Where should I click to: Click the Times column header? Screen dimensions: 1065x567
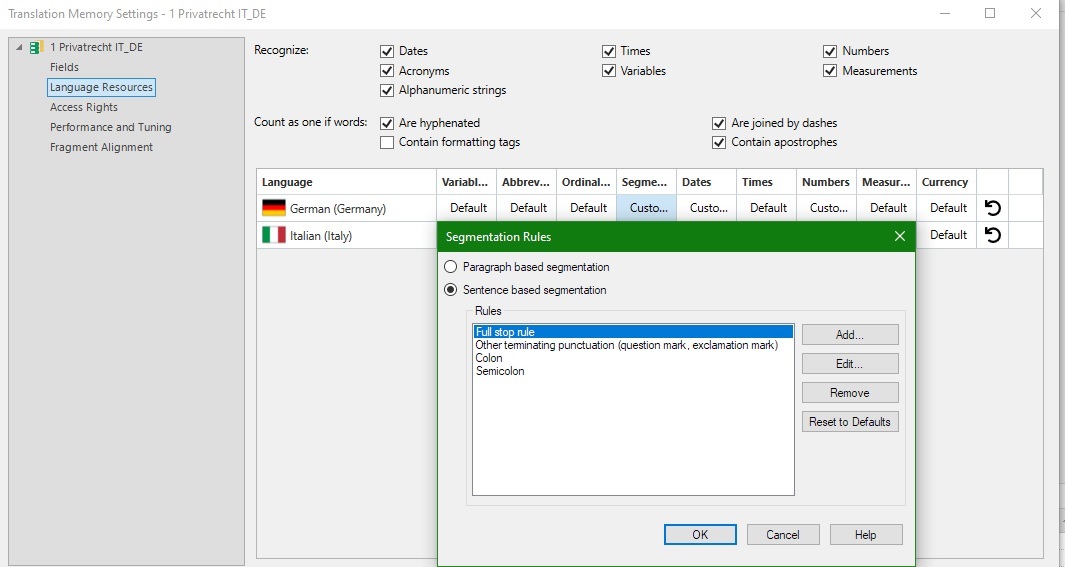coord(766,182)
